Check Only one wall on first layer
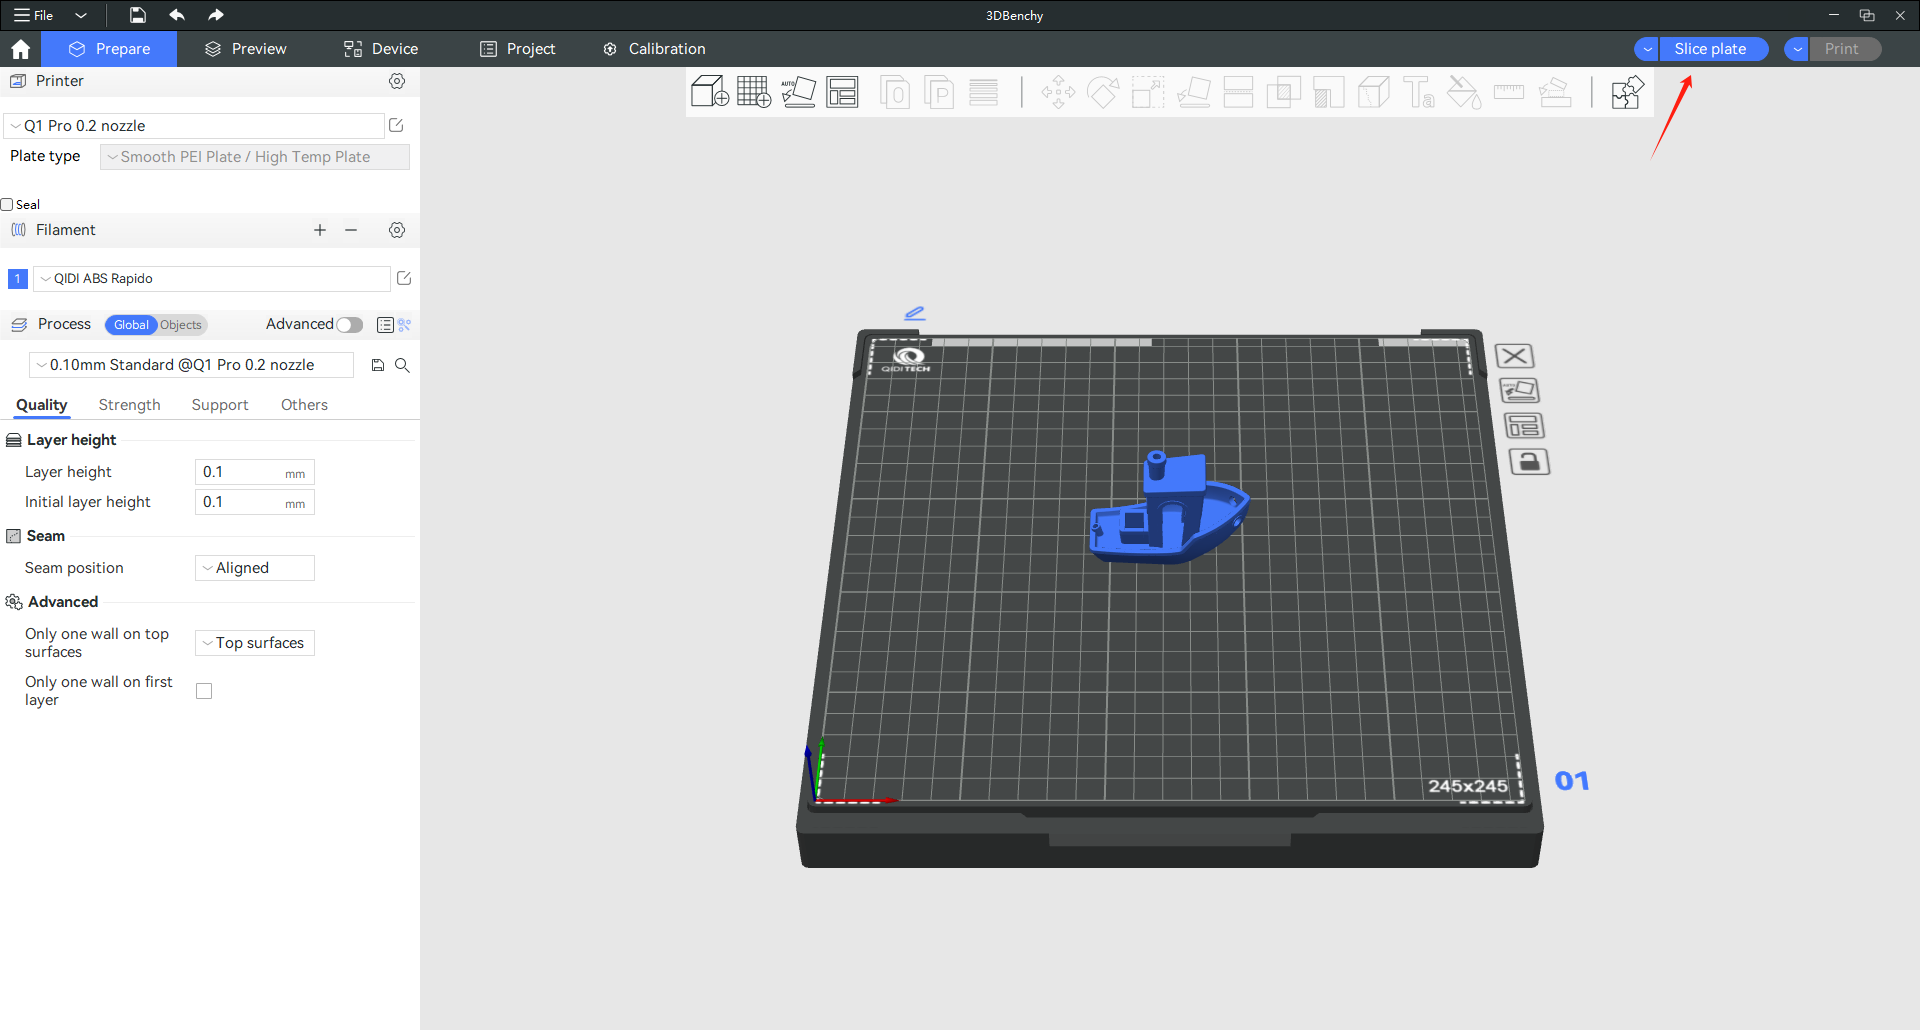Screen dimensions: 1920x1030 (204, 691)
